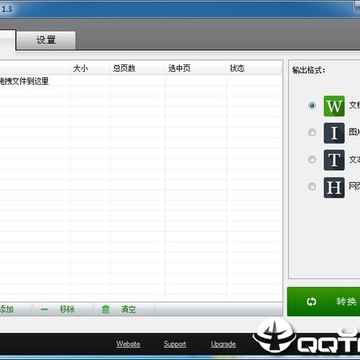
Task: Click the 添加 add button
Action: pyautogui.click(x=15, y=309)
